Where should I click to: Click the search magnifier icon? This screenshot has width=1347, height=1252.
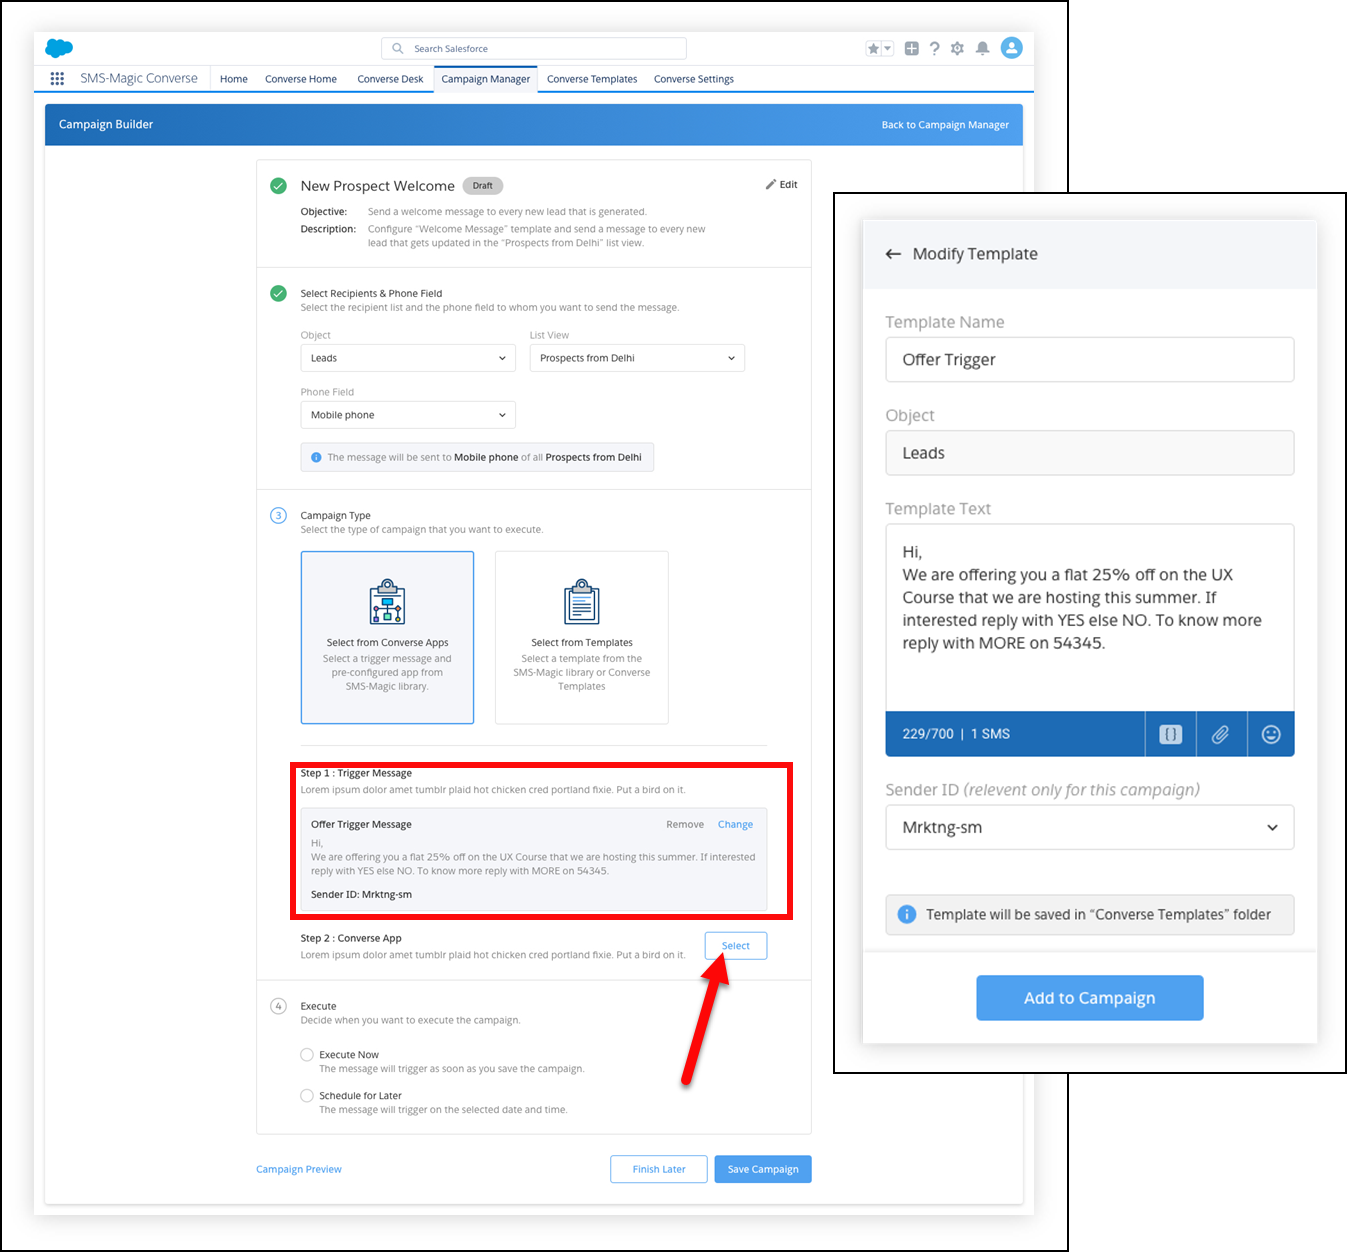click(398, 48)
